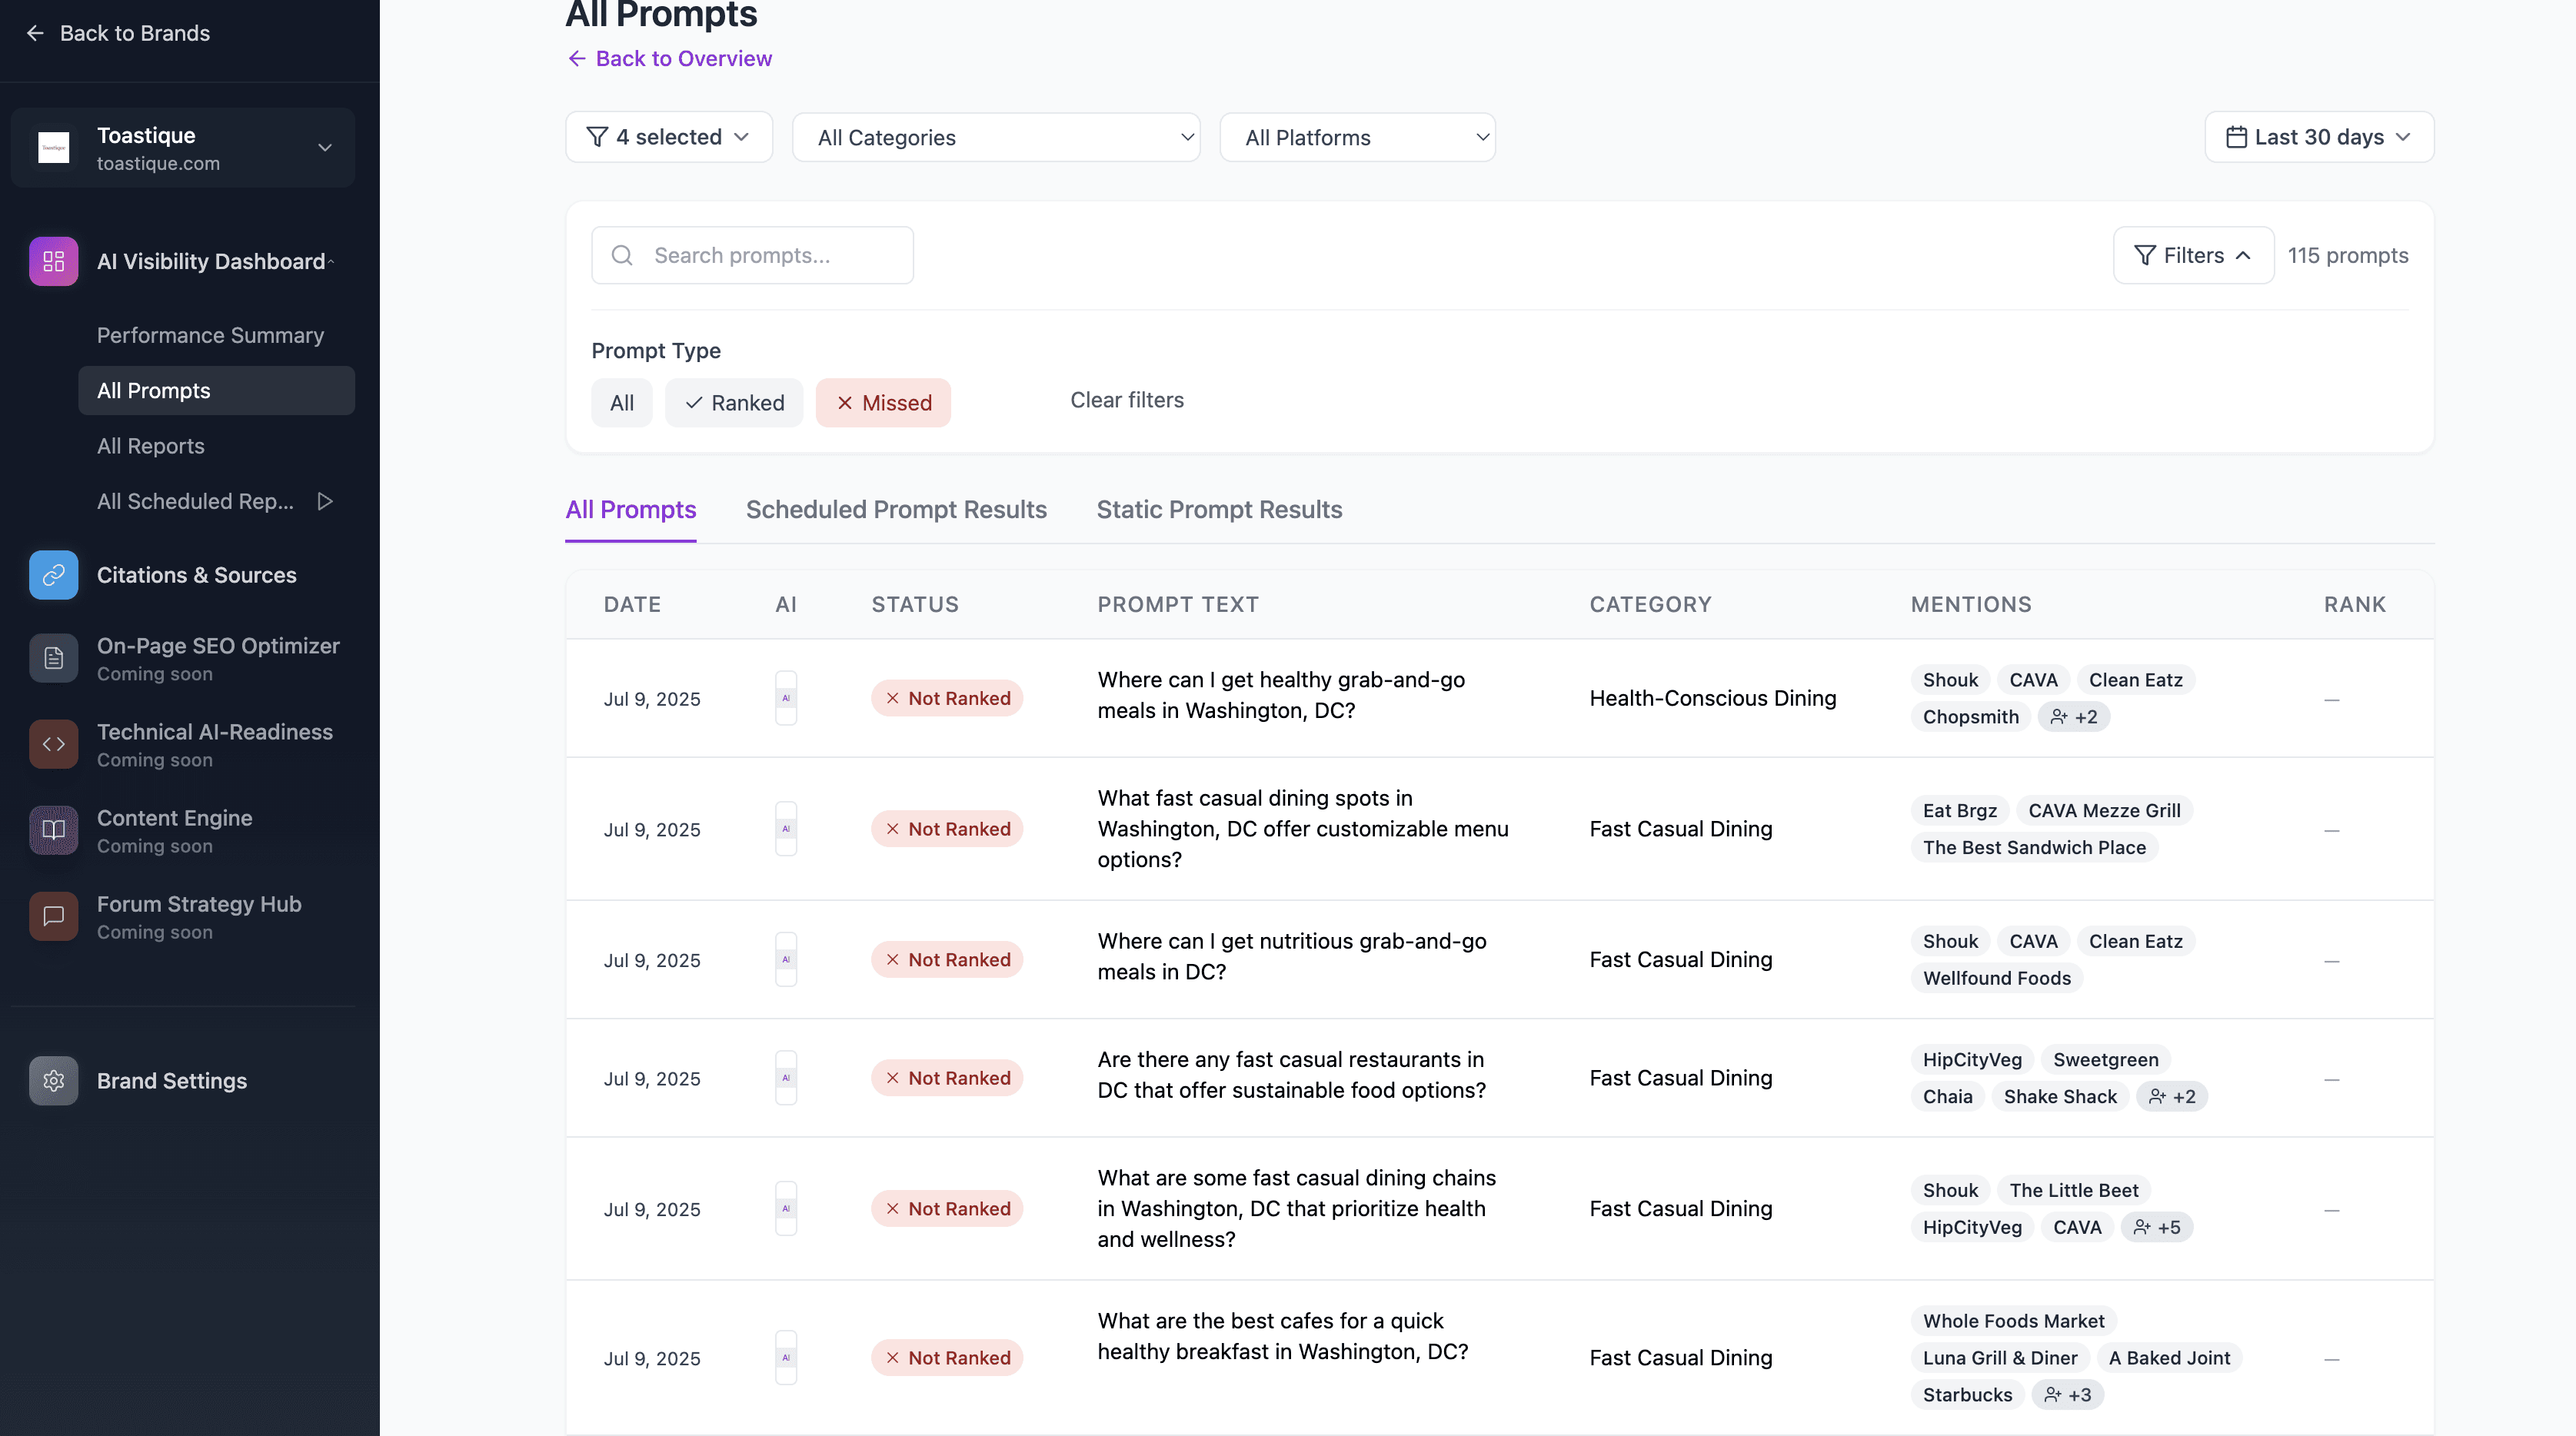Switch to Scheduled Prompt Results tab
Image resolution: width=2576 pixels, height=1436 pixels.
pos(896,510)
